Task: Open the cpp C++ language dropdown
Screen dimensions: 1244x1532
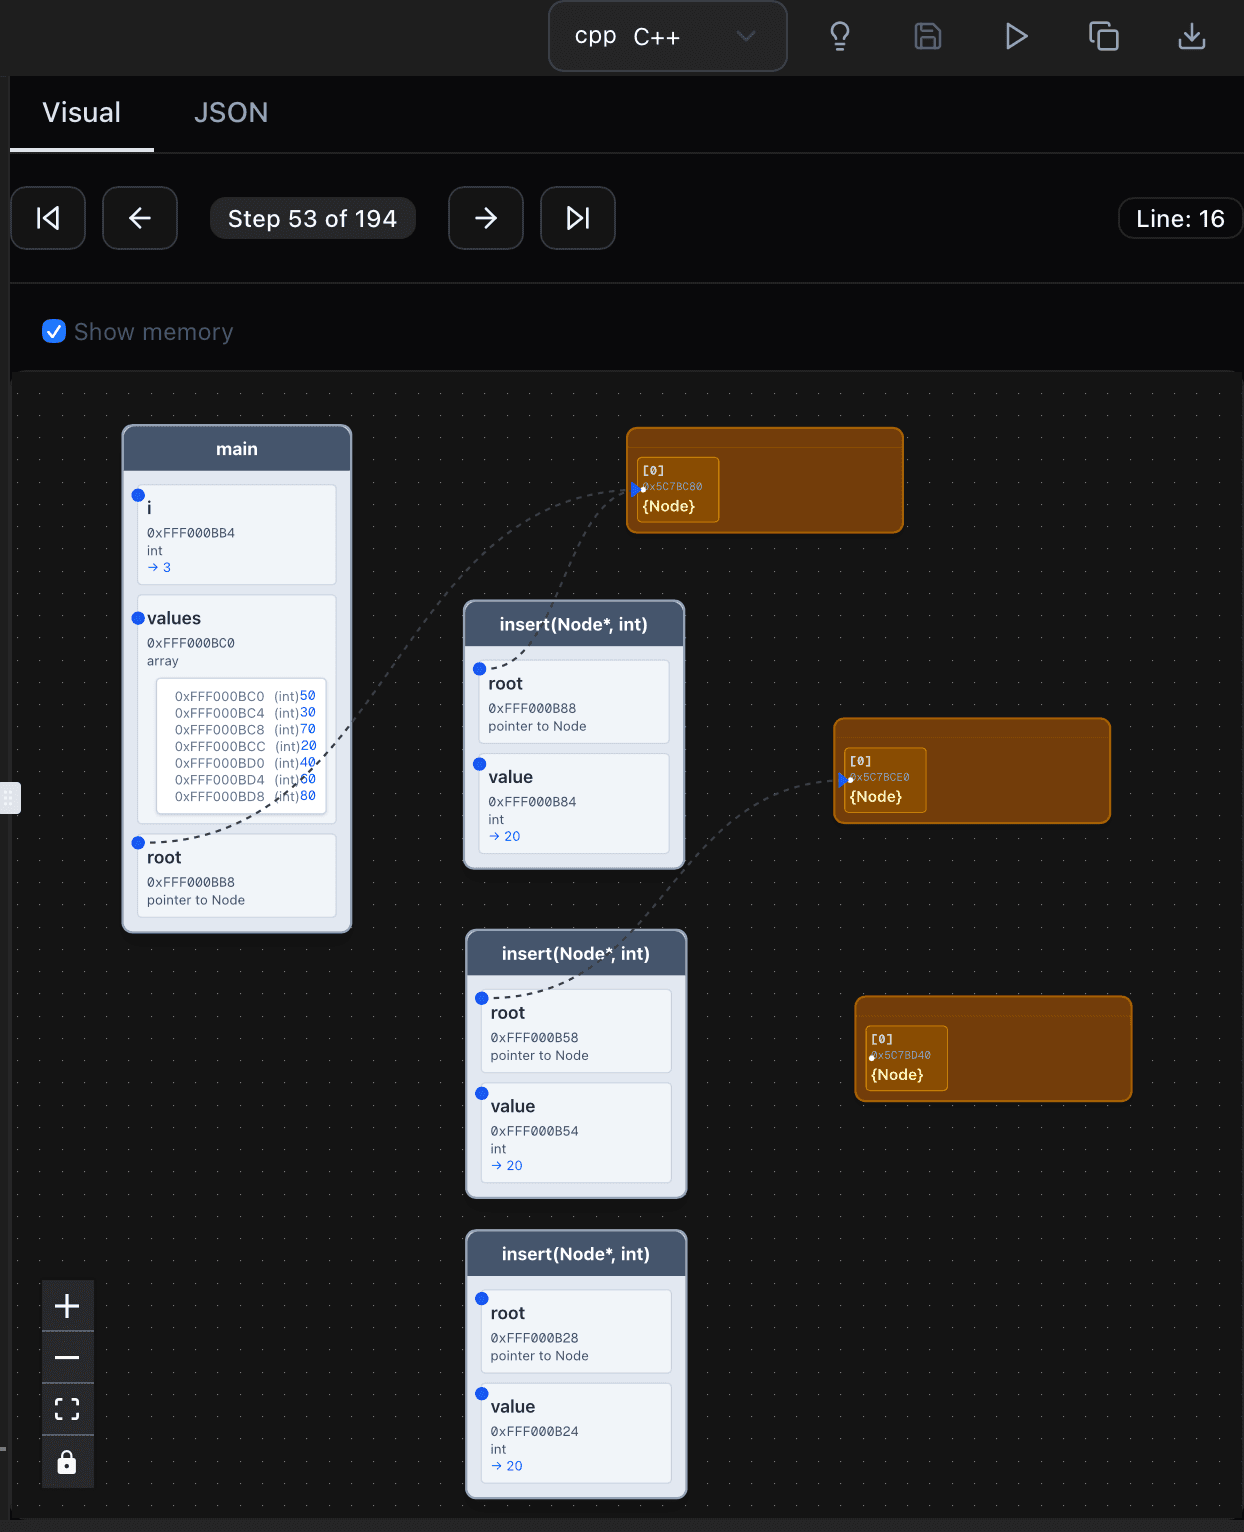Action: pos(667,37)
